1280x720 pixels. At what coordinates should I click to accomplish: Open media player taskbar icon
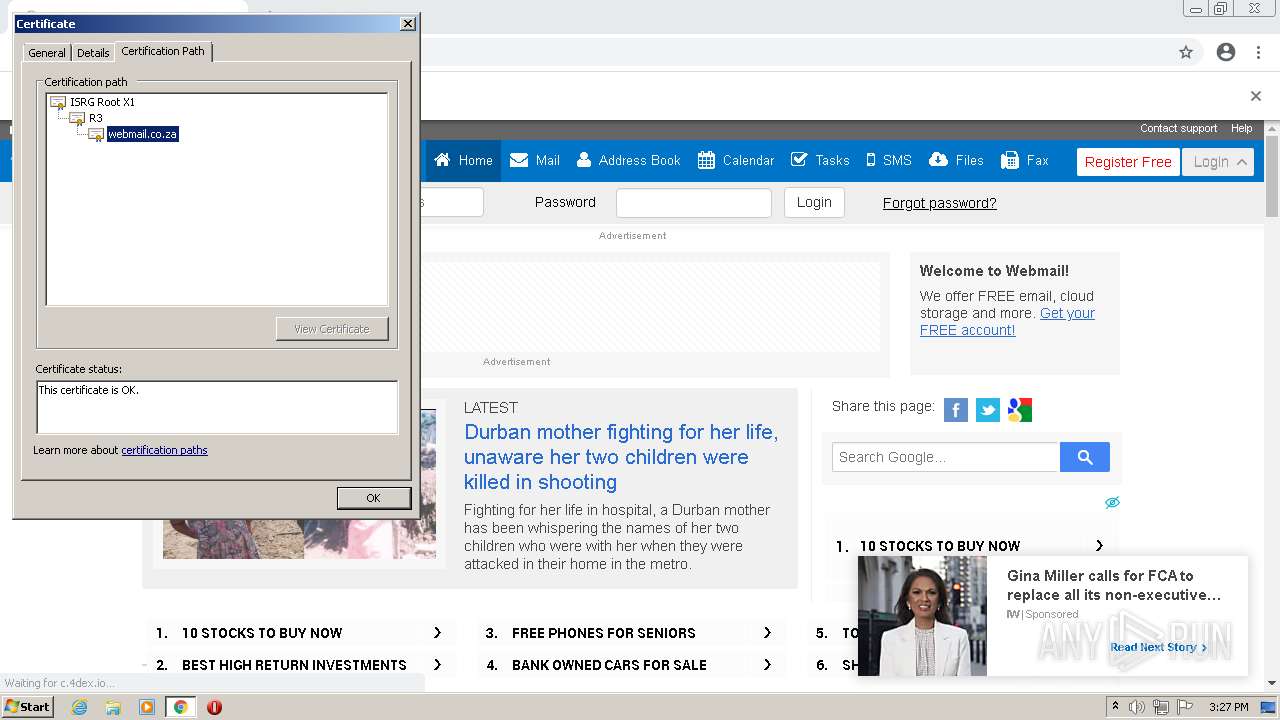tap(147, 707)
